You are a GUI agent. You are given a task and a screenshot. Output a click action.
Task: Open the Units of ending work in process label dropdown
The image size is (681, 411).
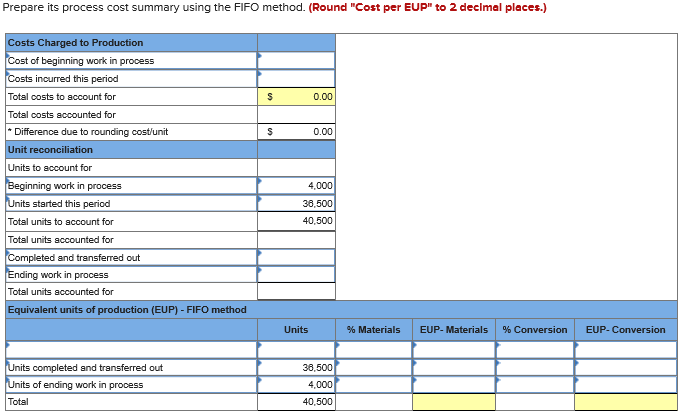[x=132, y=384]
